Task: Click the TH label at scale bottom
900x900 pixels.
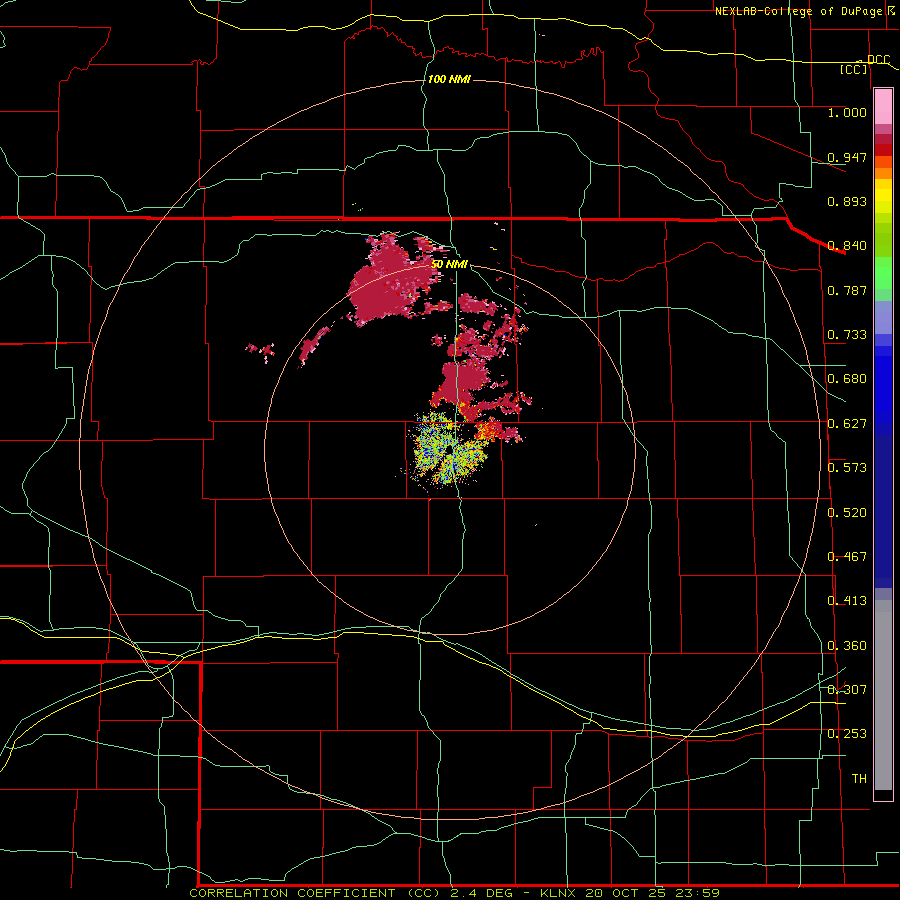Action: click(x=859, y=779)
